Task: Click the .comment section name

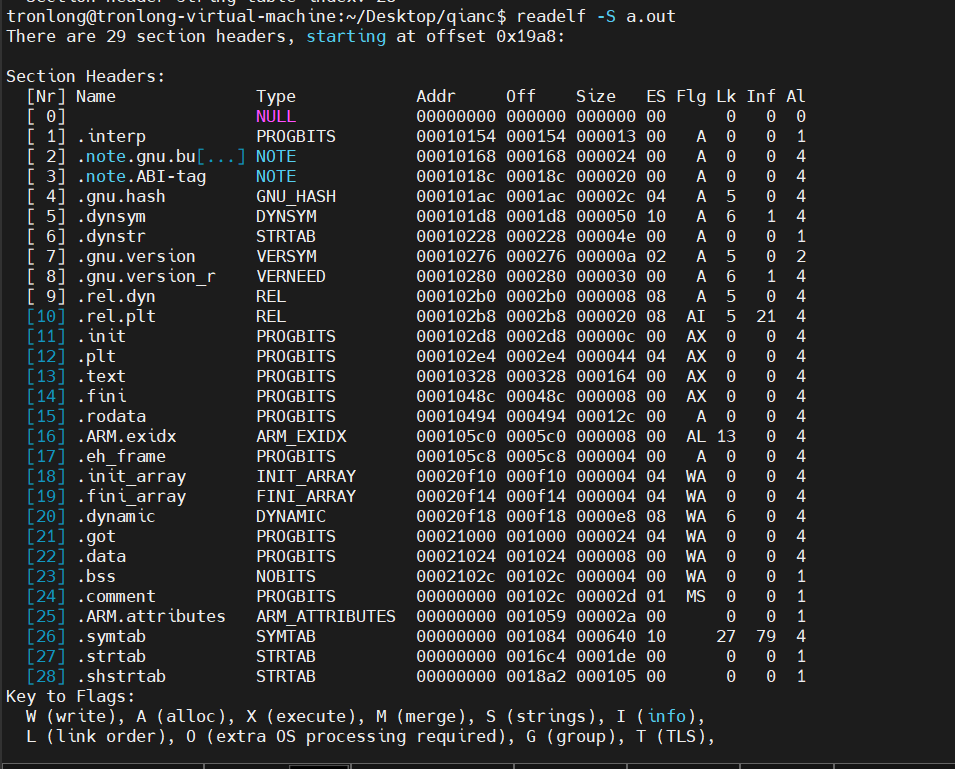Action: 116,596
